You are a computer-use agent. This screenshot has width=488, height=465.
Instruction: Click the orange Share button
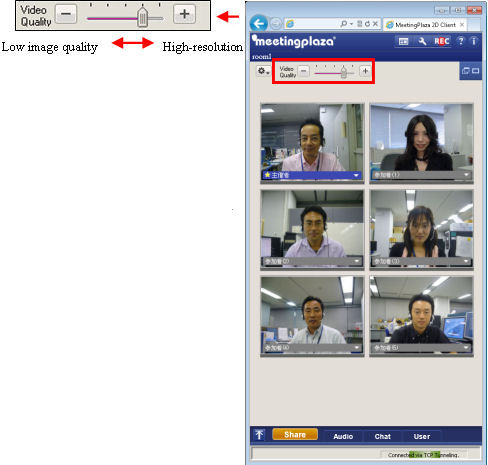point(295,434)
